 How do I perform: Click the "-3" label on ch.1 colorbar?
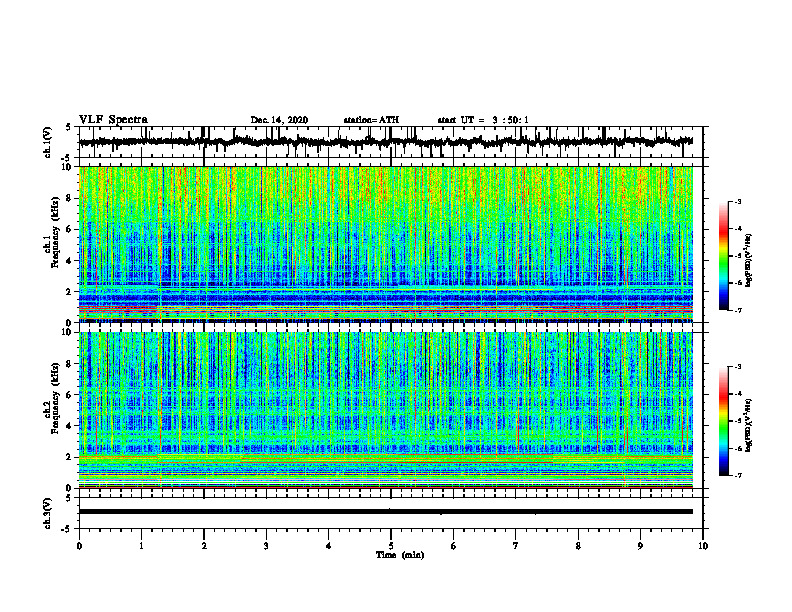click(738, 201)
